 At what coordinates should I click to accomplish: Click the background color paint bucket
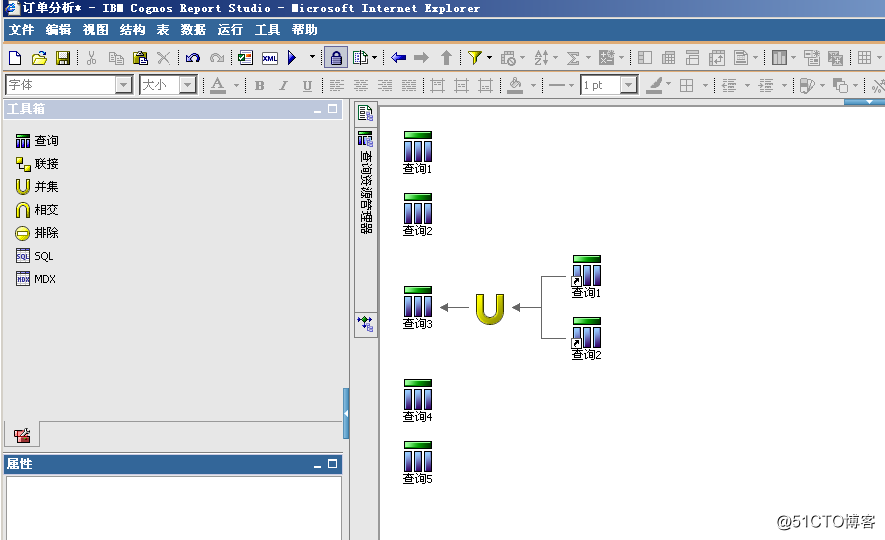point(515,85)
